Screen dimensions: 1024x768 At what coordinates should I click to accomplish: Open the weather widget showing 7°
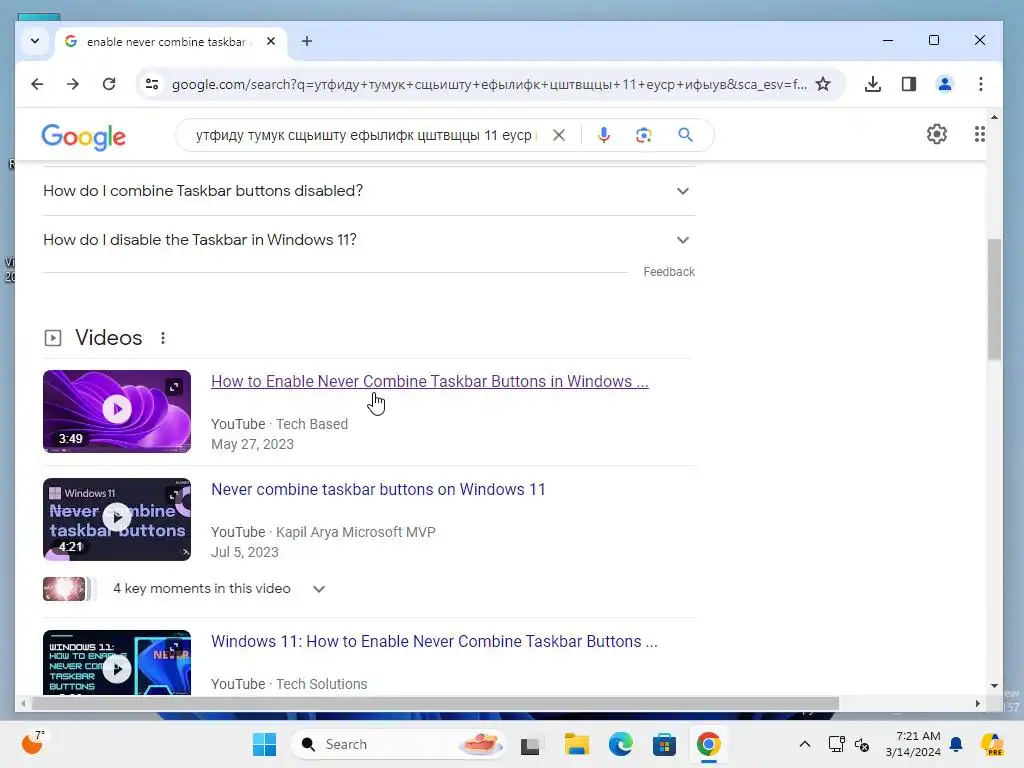(x=33, y=743)
